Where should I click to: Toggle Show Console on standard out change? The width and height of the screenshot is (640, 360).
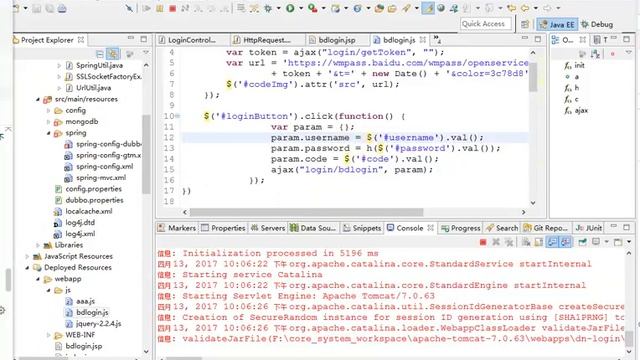pyautogui.click(x=552, y=242)
